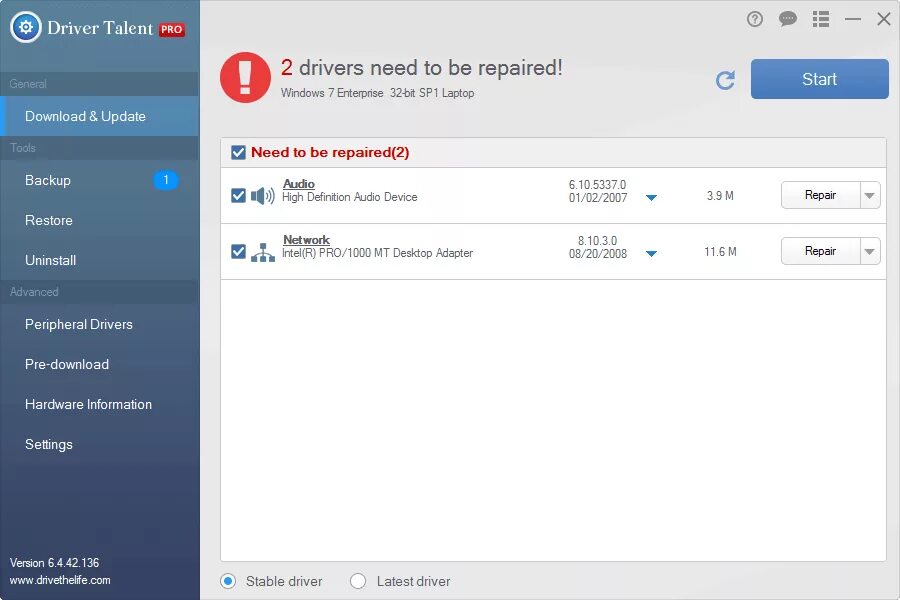Click the Network version 8.10.3.0 text
900x600 pixels.
tap(598, 240)
